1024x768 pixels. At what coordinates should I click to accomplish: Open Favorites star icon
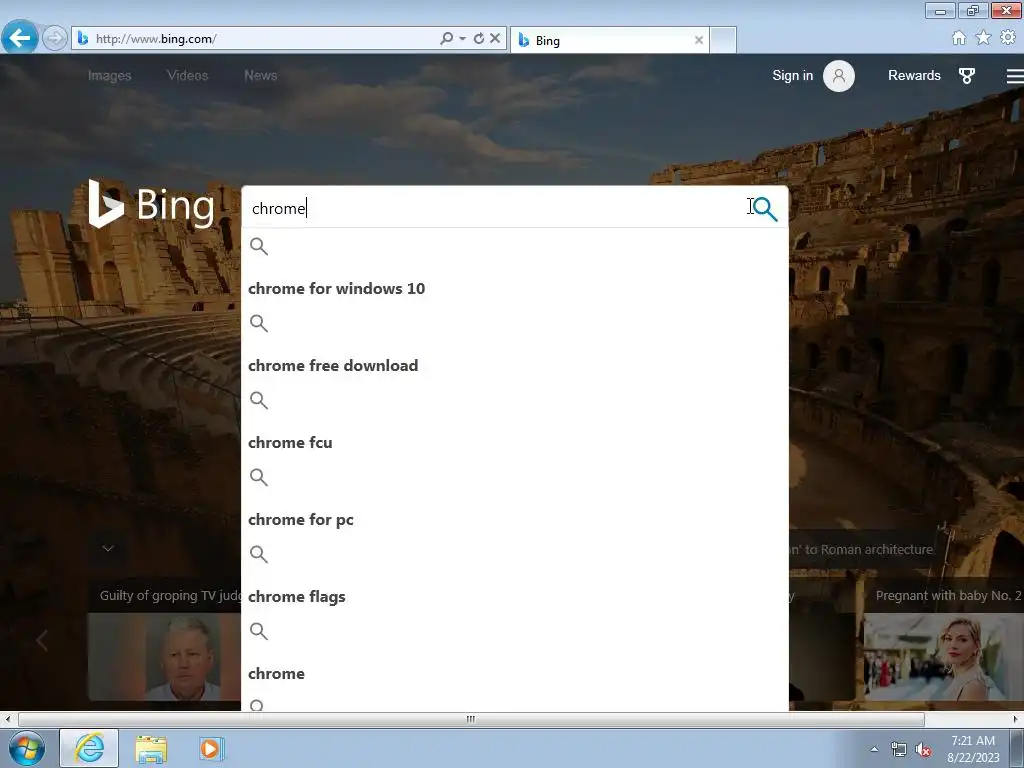983,38
